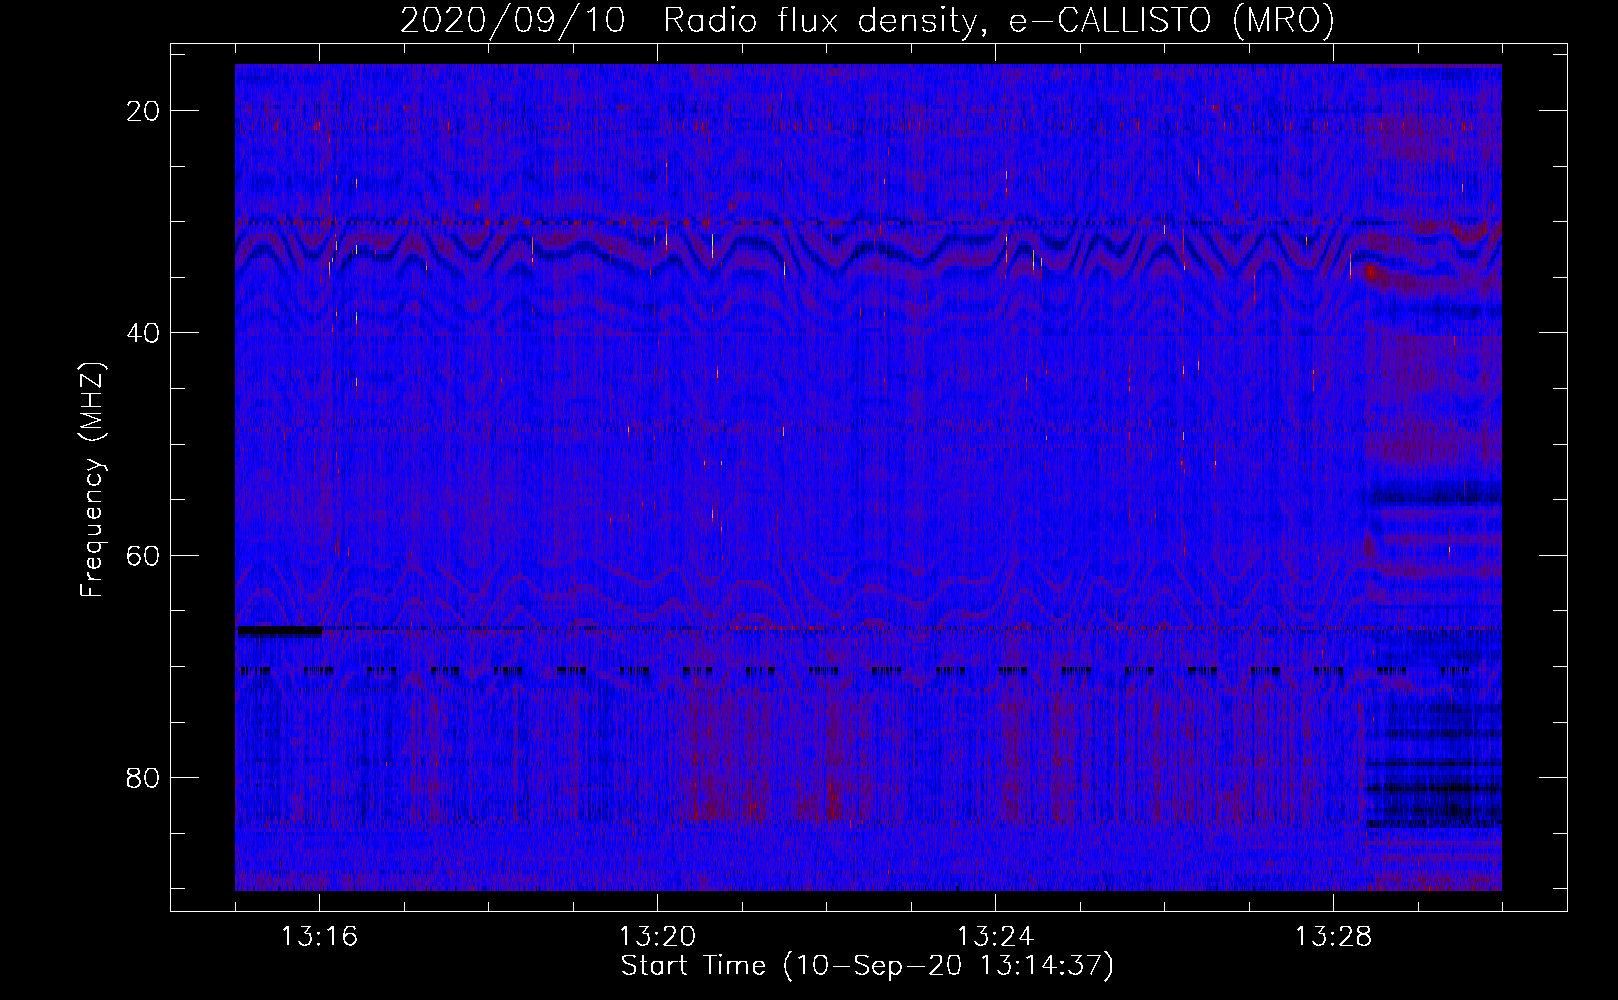Click the 60 frequency tick label
This screenshot has width=1618, height=1000.
coord(143,555)
